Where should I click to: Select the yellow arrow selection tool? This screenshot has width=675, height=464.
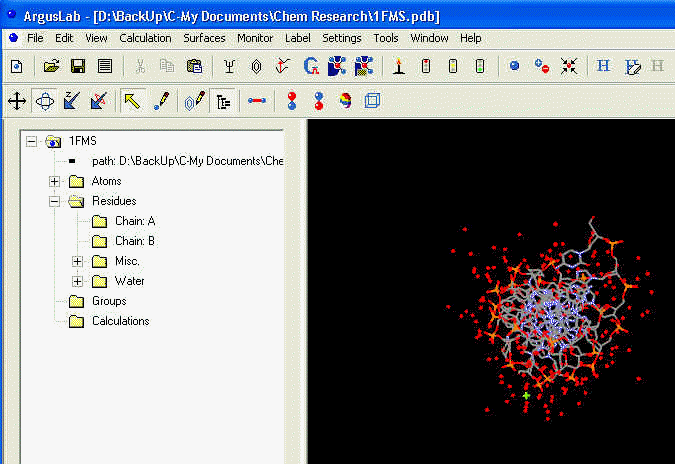131,100
